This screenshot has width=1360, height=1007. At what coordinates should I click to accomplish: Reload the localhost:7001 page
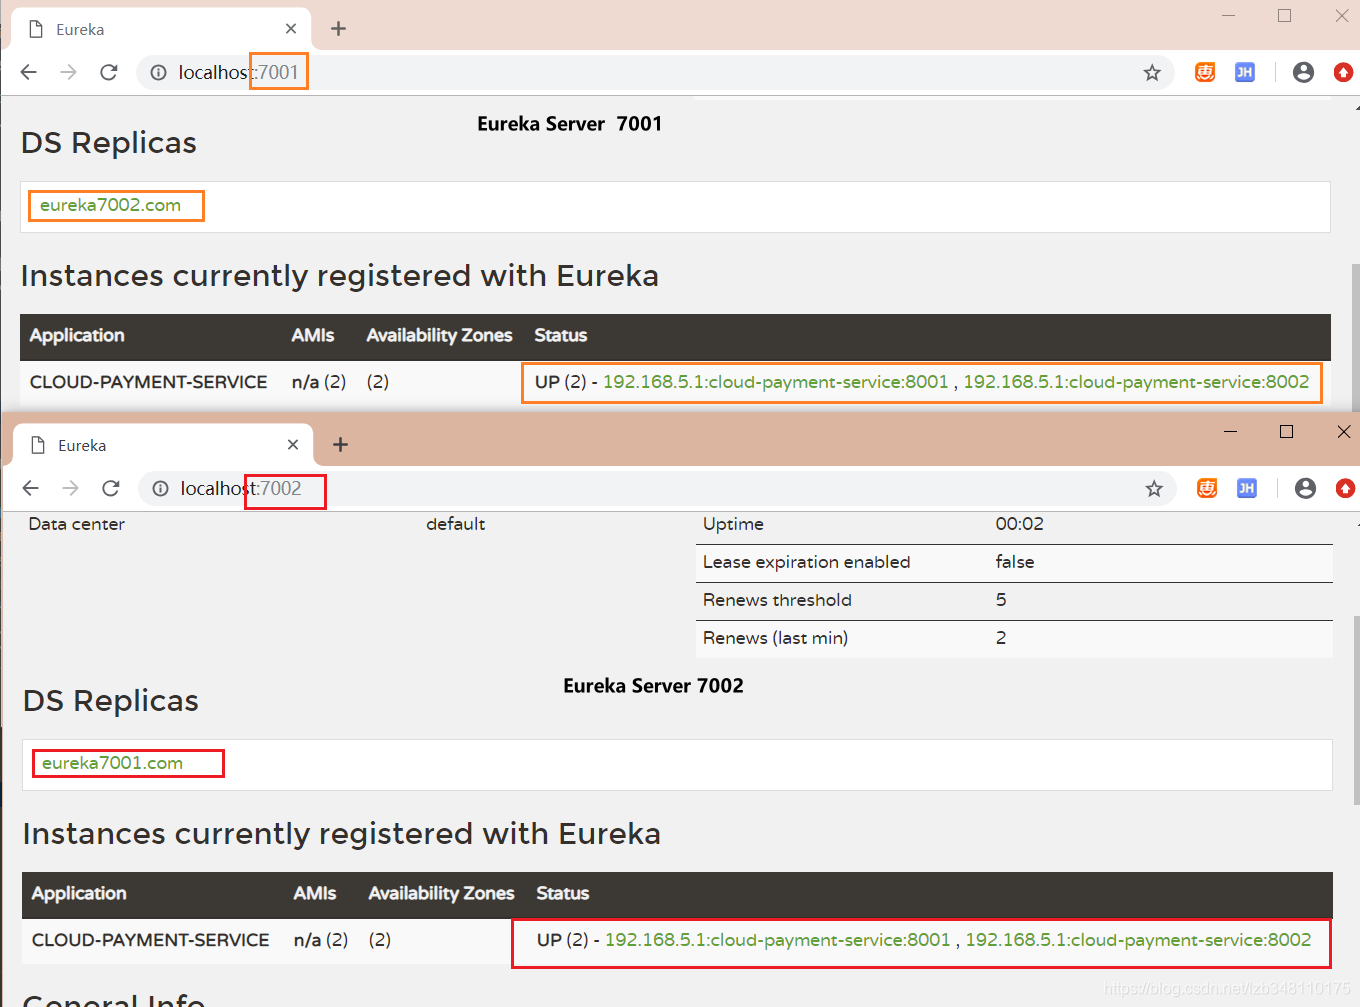pos(109,72)
